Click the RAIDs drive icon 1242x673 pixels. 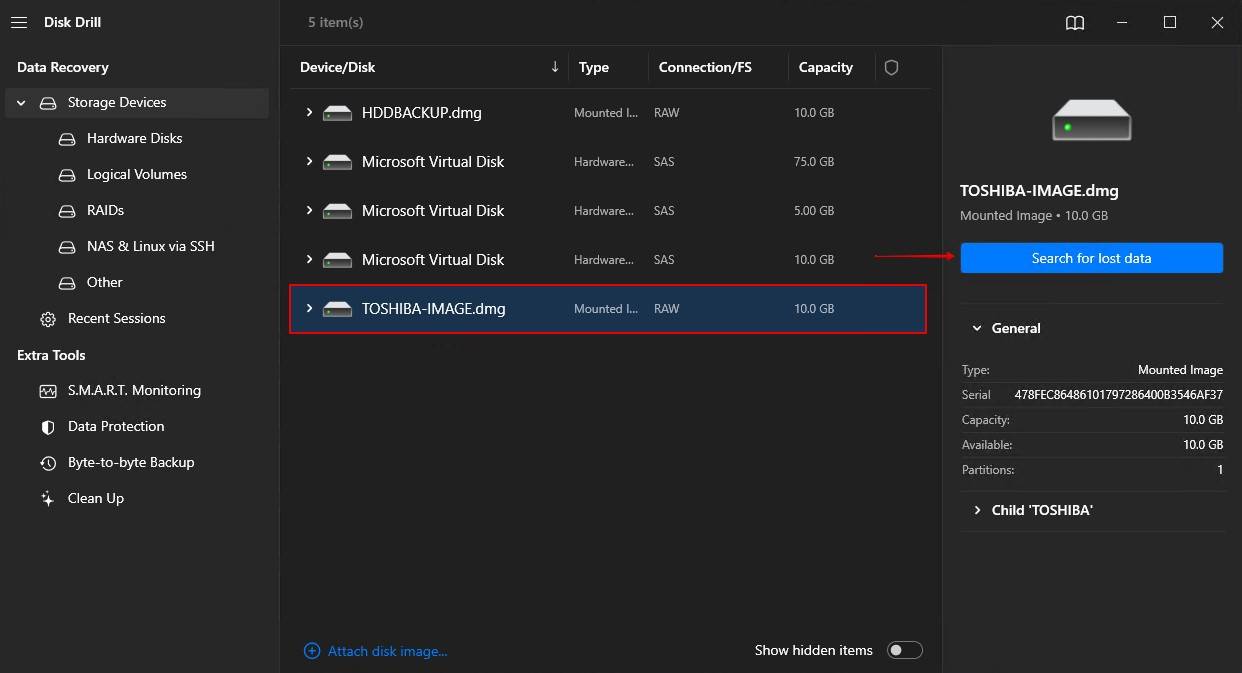[67, 211]
